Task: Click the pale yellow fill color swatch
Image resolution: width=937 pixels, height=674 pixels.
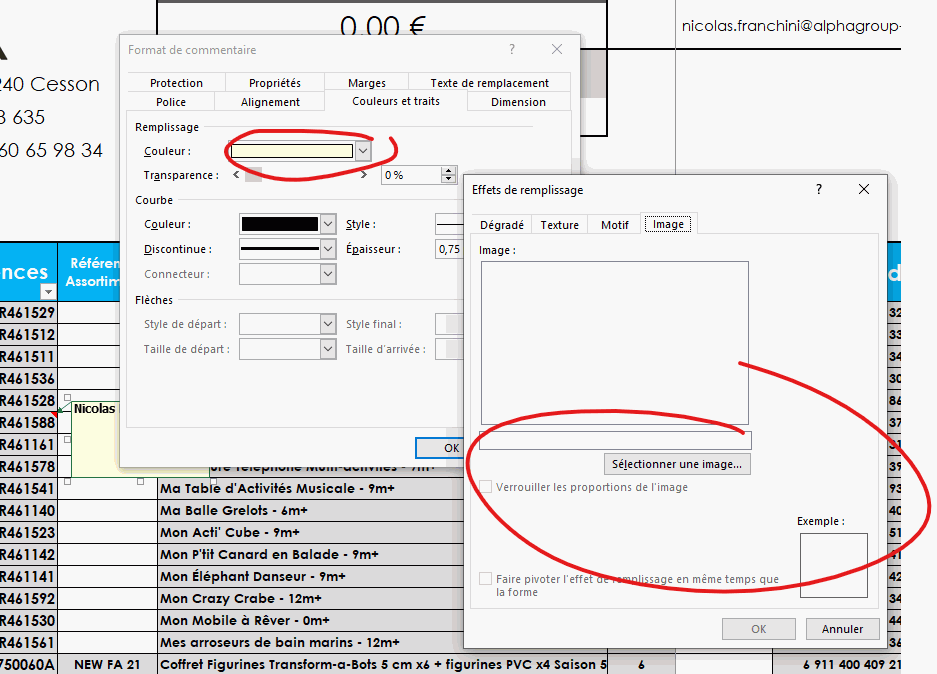Action: [292, 151]
